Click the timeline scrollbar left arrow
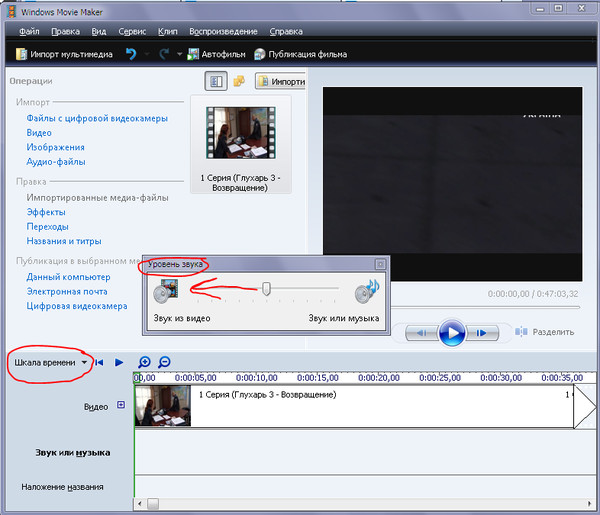 pyautogui.click(x=140, y=504)
